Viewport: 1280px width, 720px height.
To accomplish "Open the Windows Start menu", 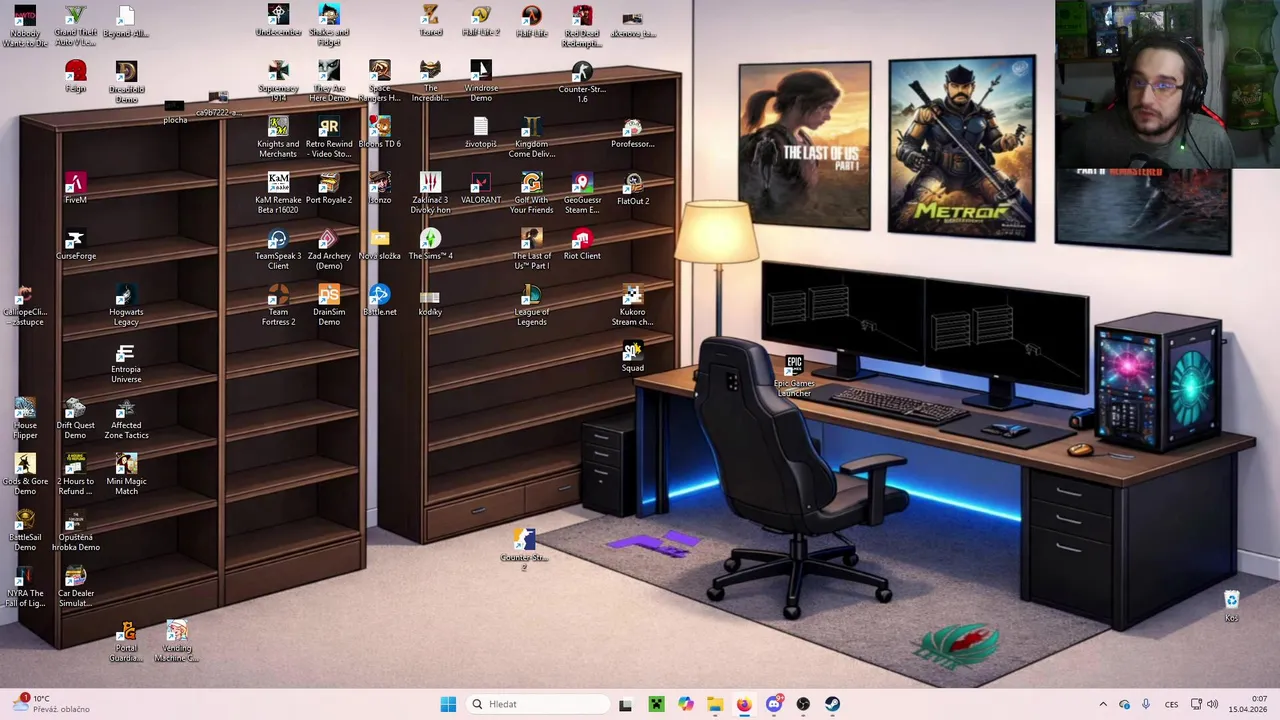I will coord(448,704).
